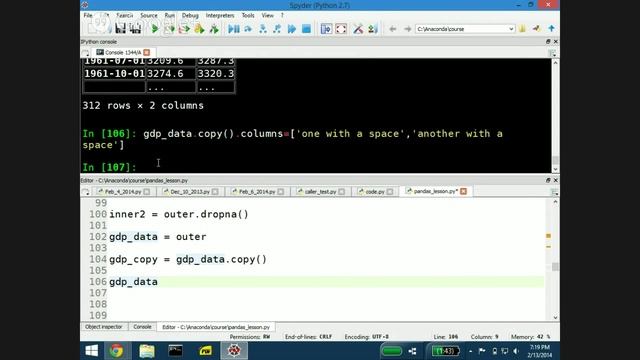Click the In [107] console prompt

coord(109,167)
